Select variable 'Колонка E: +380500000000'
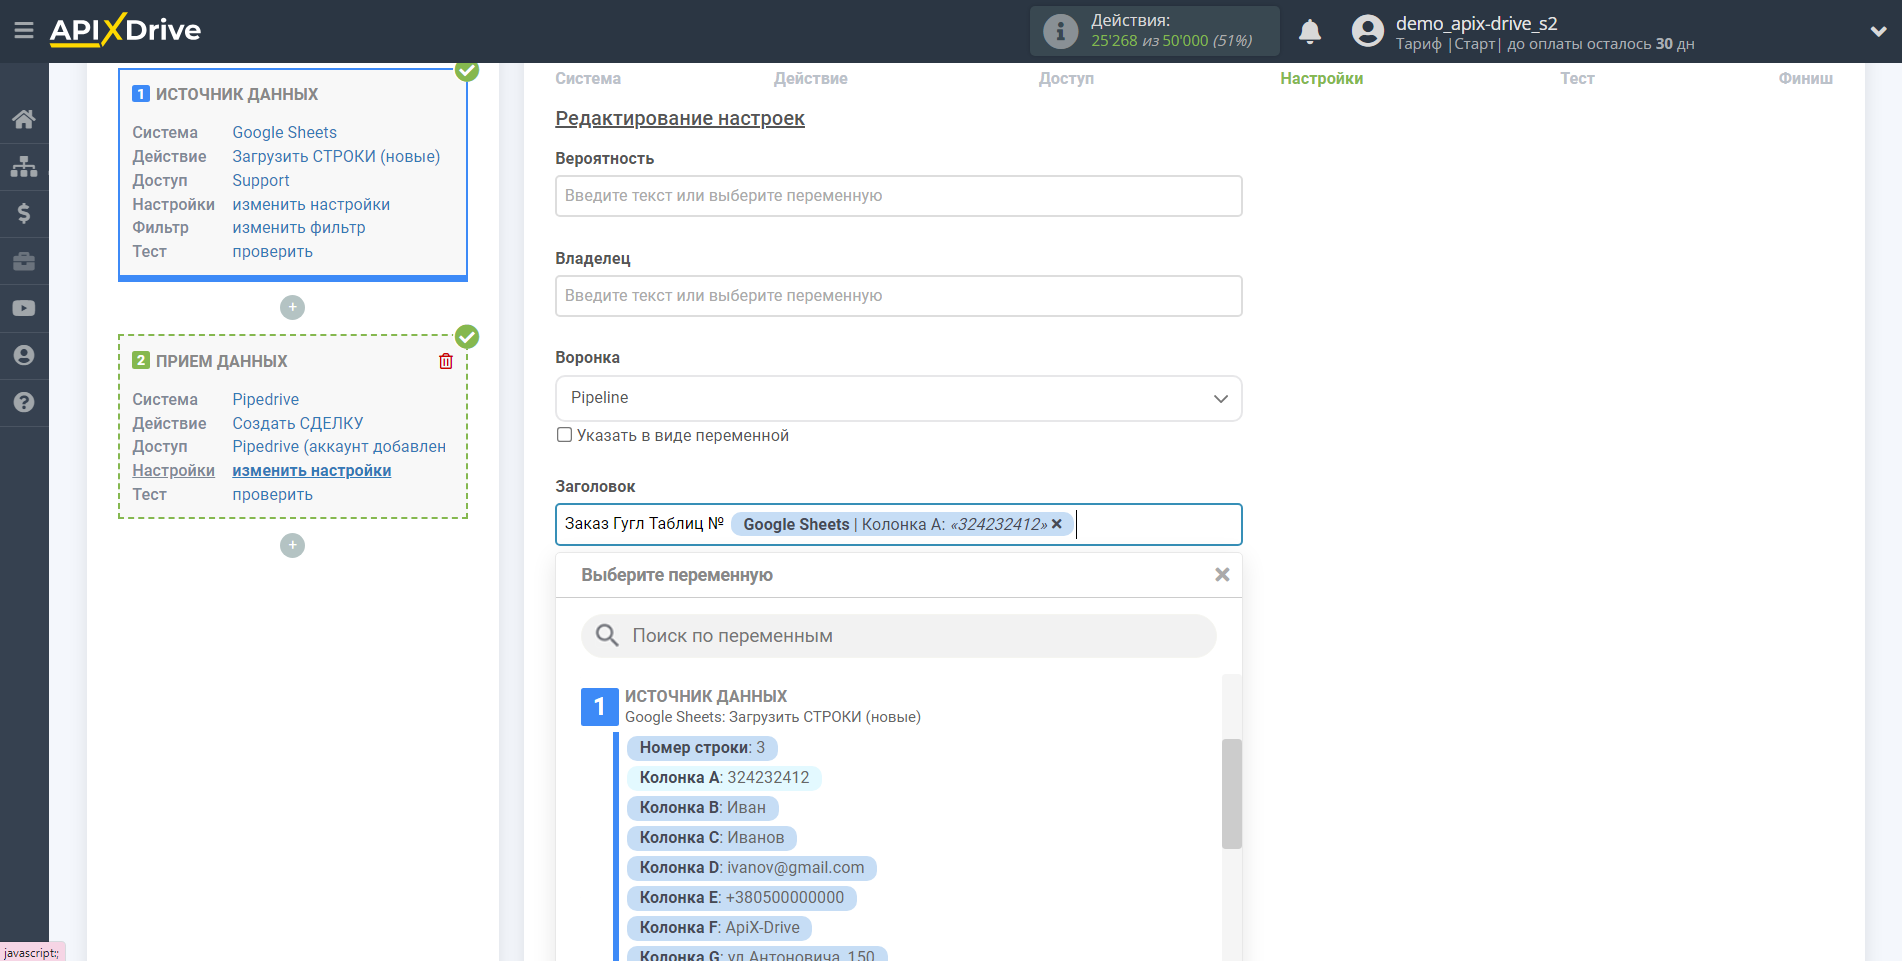 (x=741, y=897)
